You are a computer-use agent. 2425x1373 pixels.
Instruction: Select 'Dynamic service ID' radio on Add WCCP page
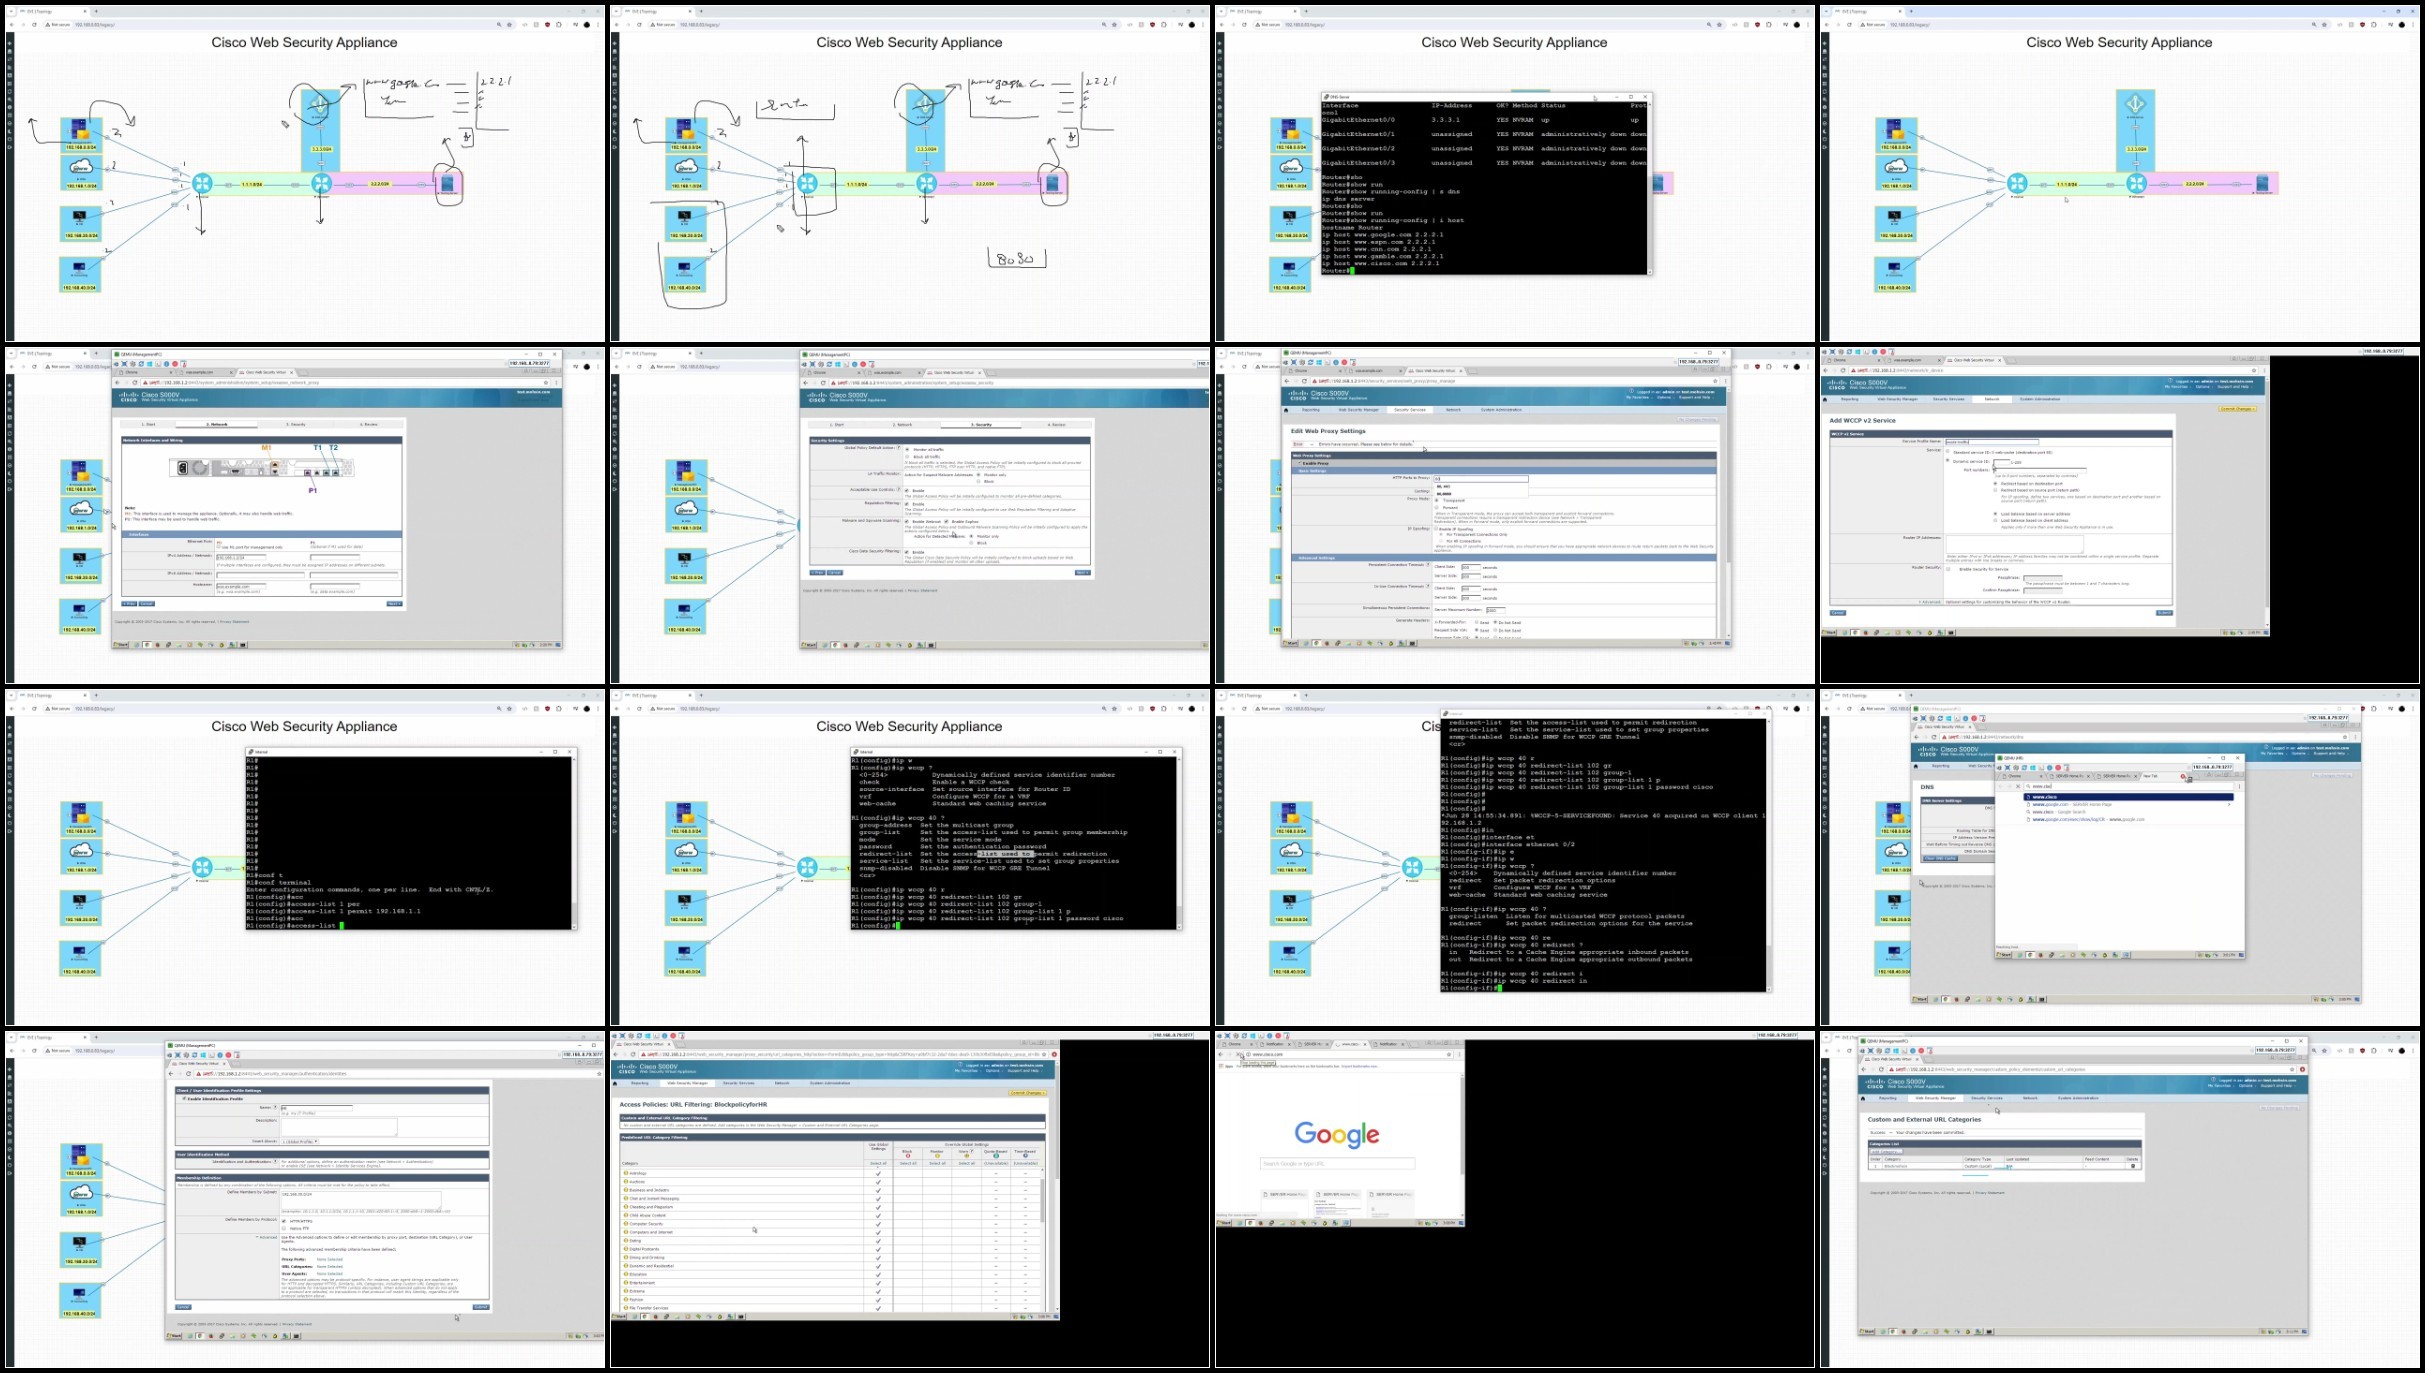pyautogui.click(x=1948, y=460)
